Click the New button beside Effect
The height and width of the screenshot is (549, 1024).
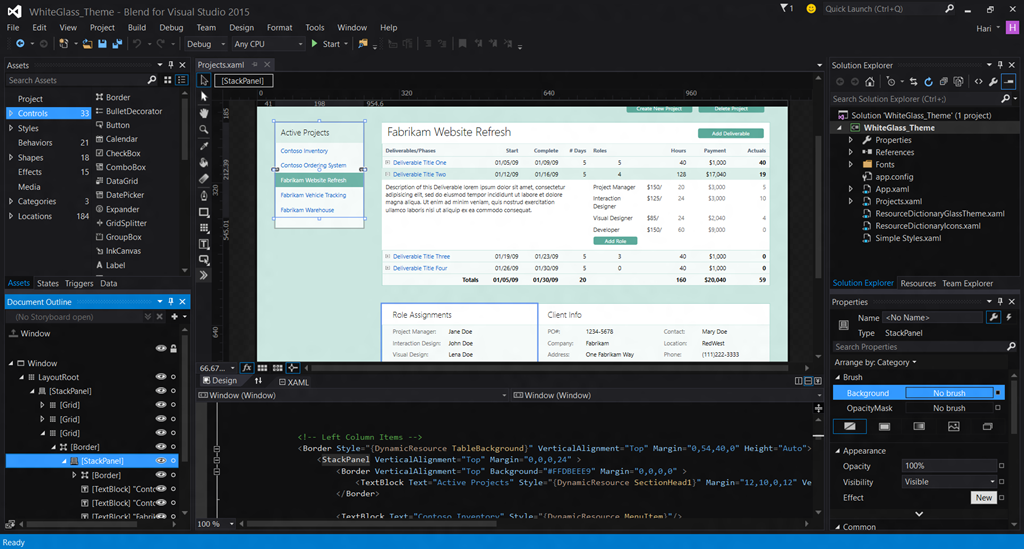point(984,497)
